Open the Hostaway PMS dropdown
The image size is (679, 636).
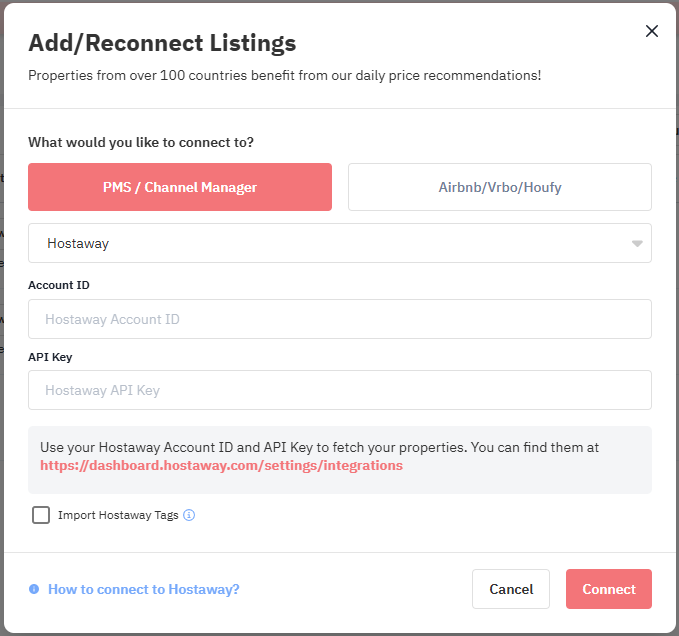(340, 243)
